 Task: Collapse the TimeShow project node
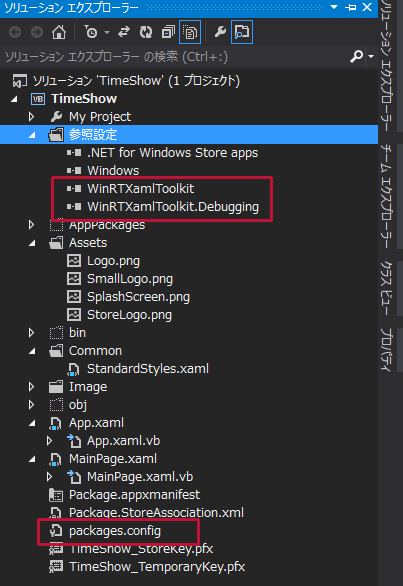[14, 99]
